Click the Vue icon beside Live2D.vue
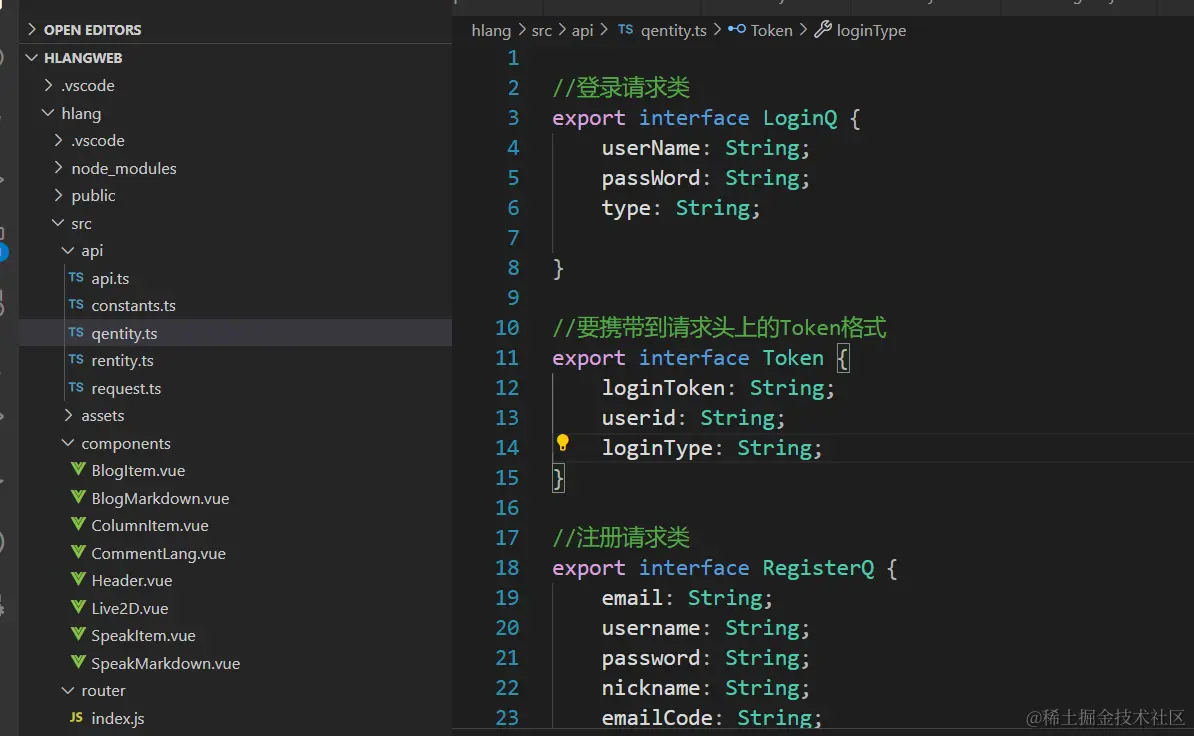This screenshot has width=1194, height=736. [78, 607]
